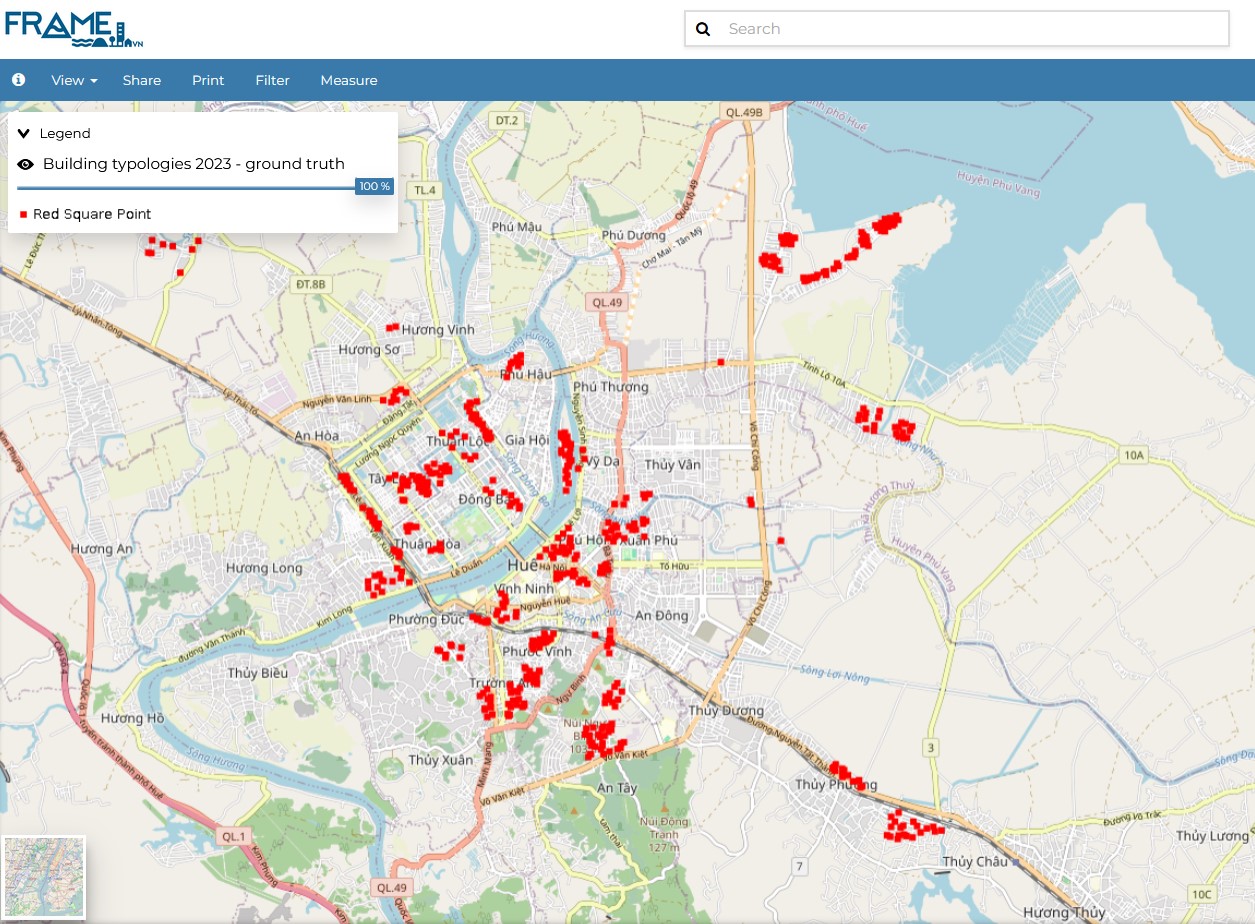
Task: Toggle eye visibility for Building typologies layer
Action: (x=25, y=164)
